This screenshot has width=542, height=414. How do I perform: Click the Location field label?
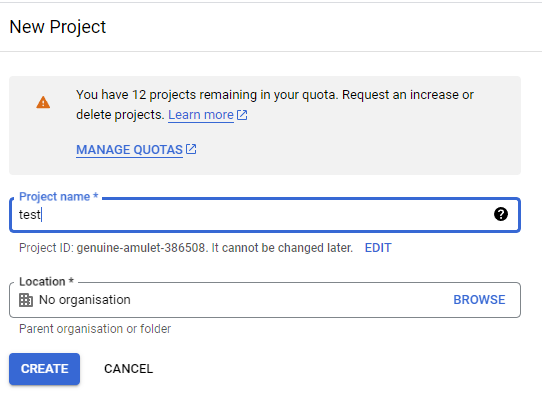click(46, 281)
